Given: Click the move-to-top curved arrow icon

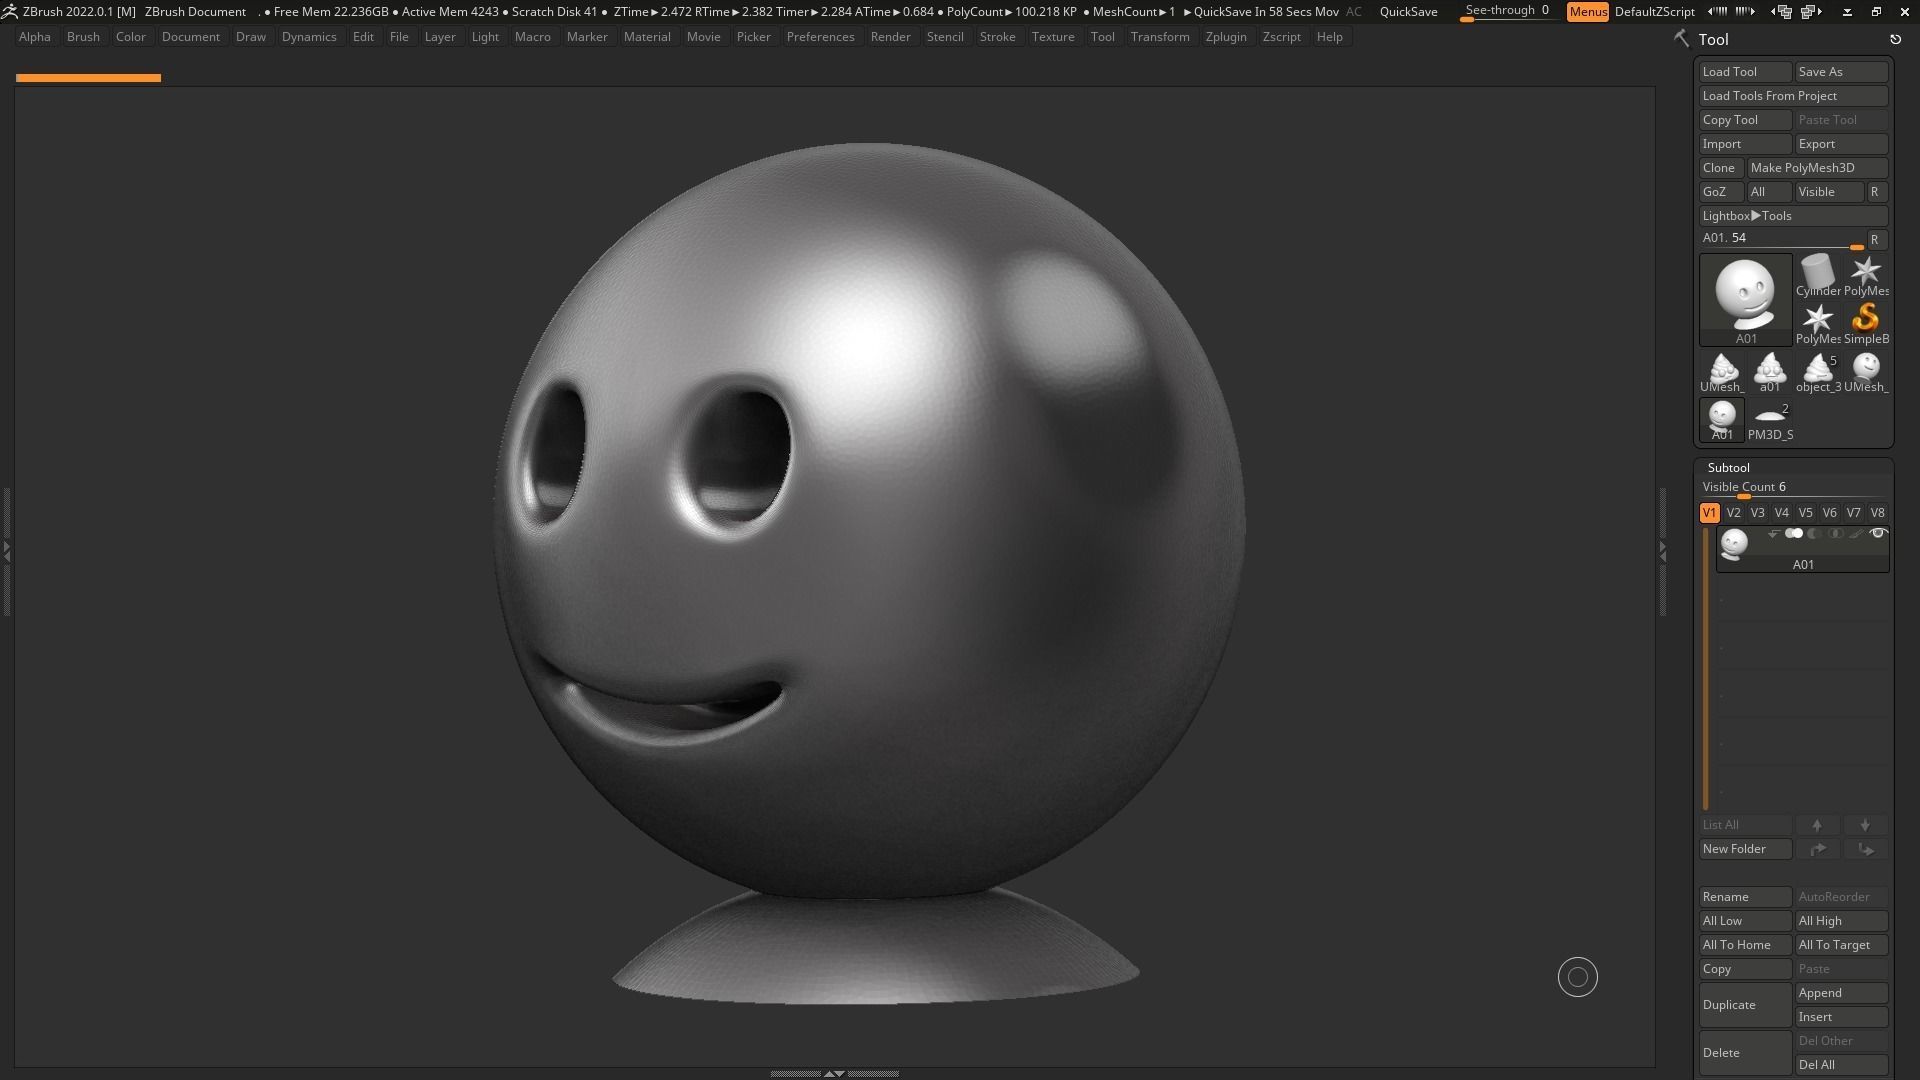Looking at the screenshot, I should point(1817,849).
